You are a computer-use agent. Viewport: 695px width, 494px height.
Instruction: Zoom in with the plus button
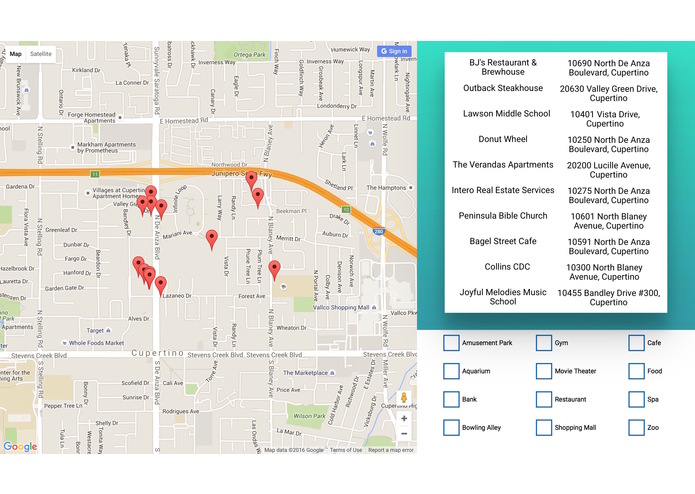pos(404,418)
